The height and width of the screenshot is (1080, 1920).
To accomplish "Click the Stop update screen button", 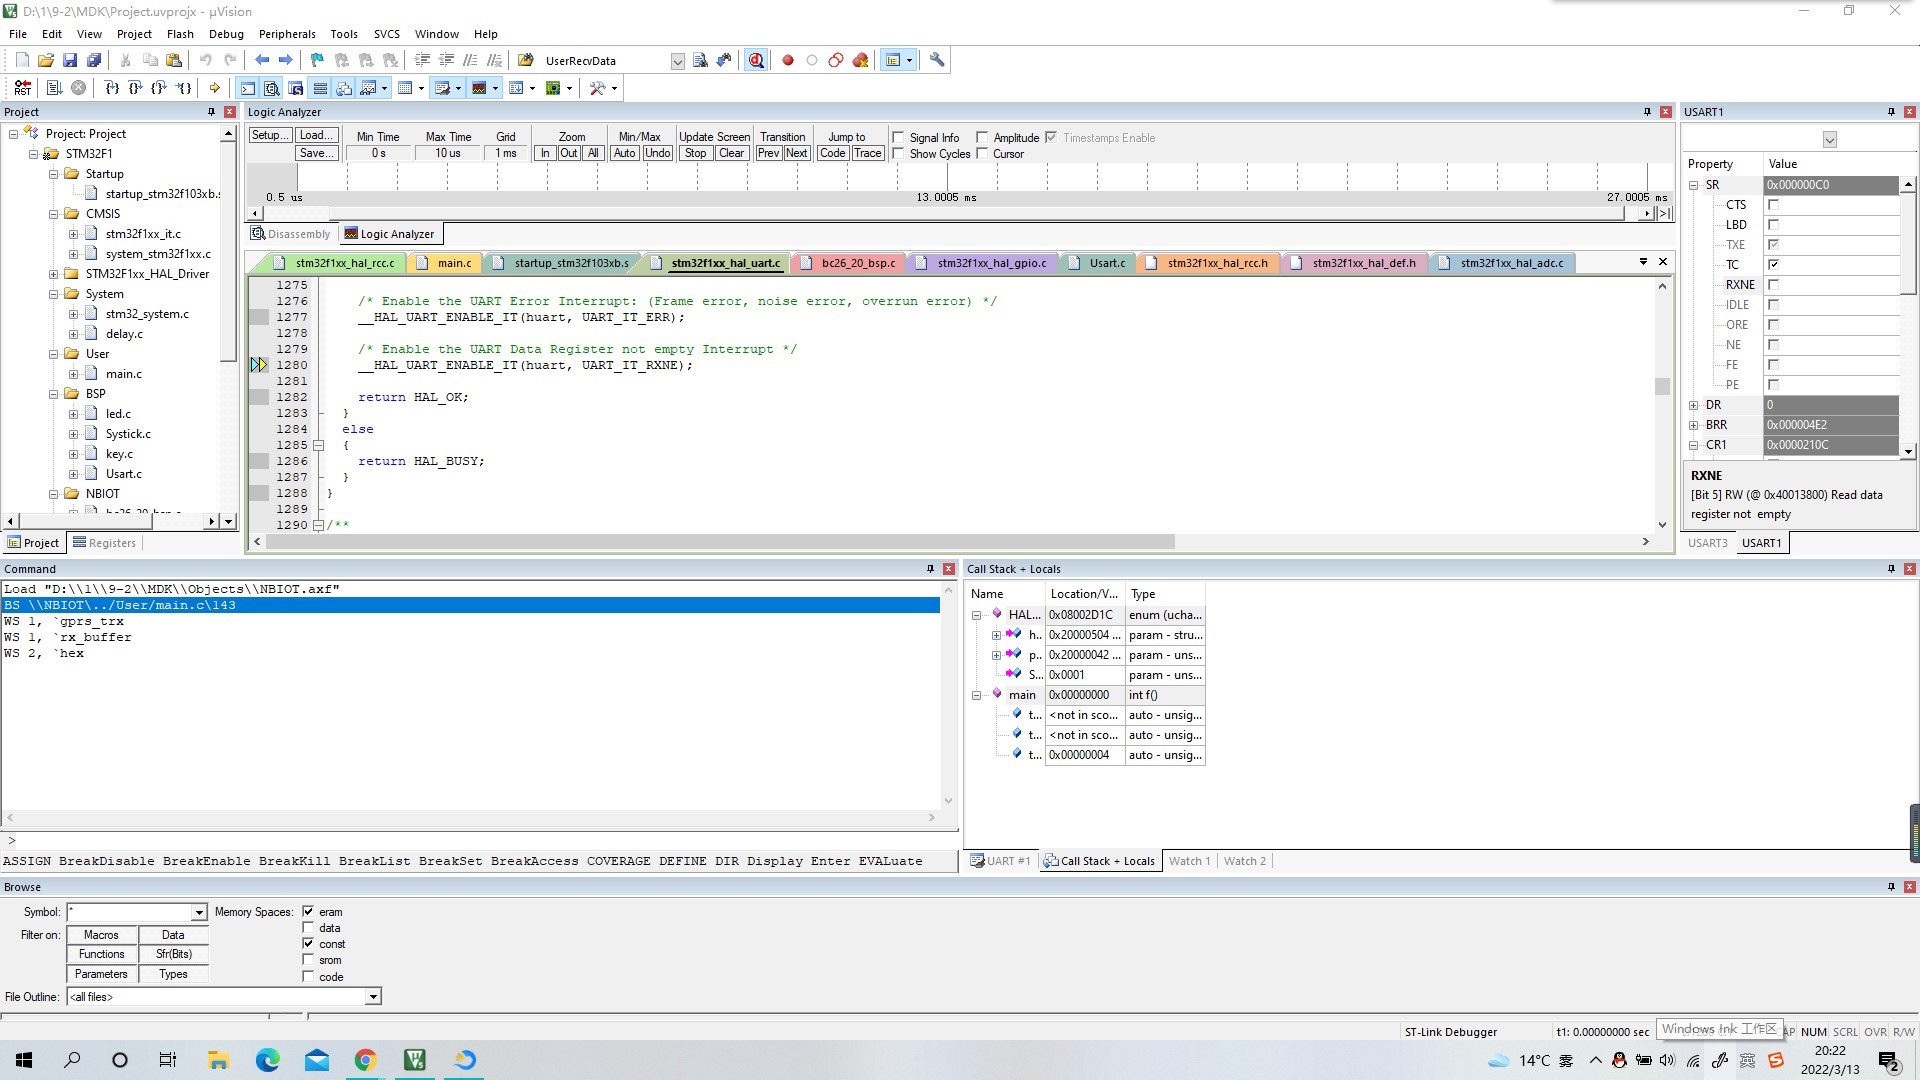I will 695,154.
